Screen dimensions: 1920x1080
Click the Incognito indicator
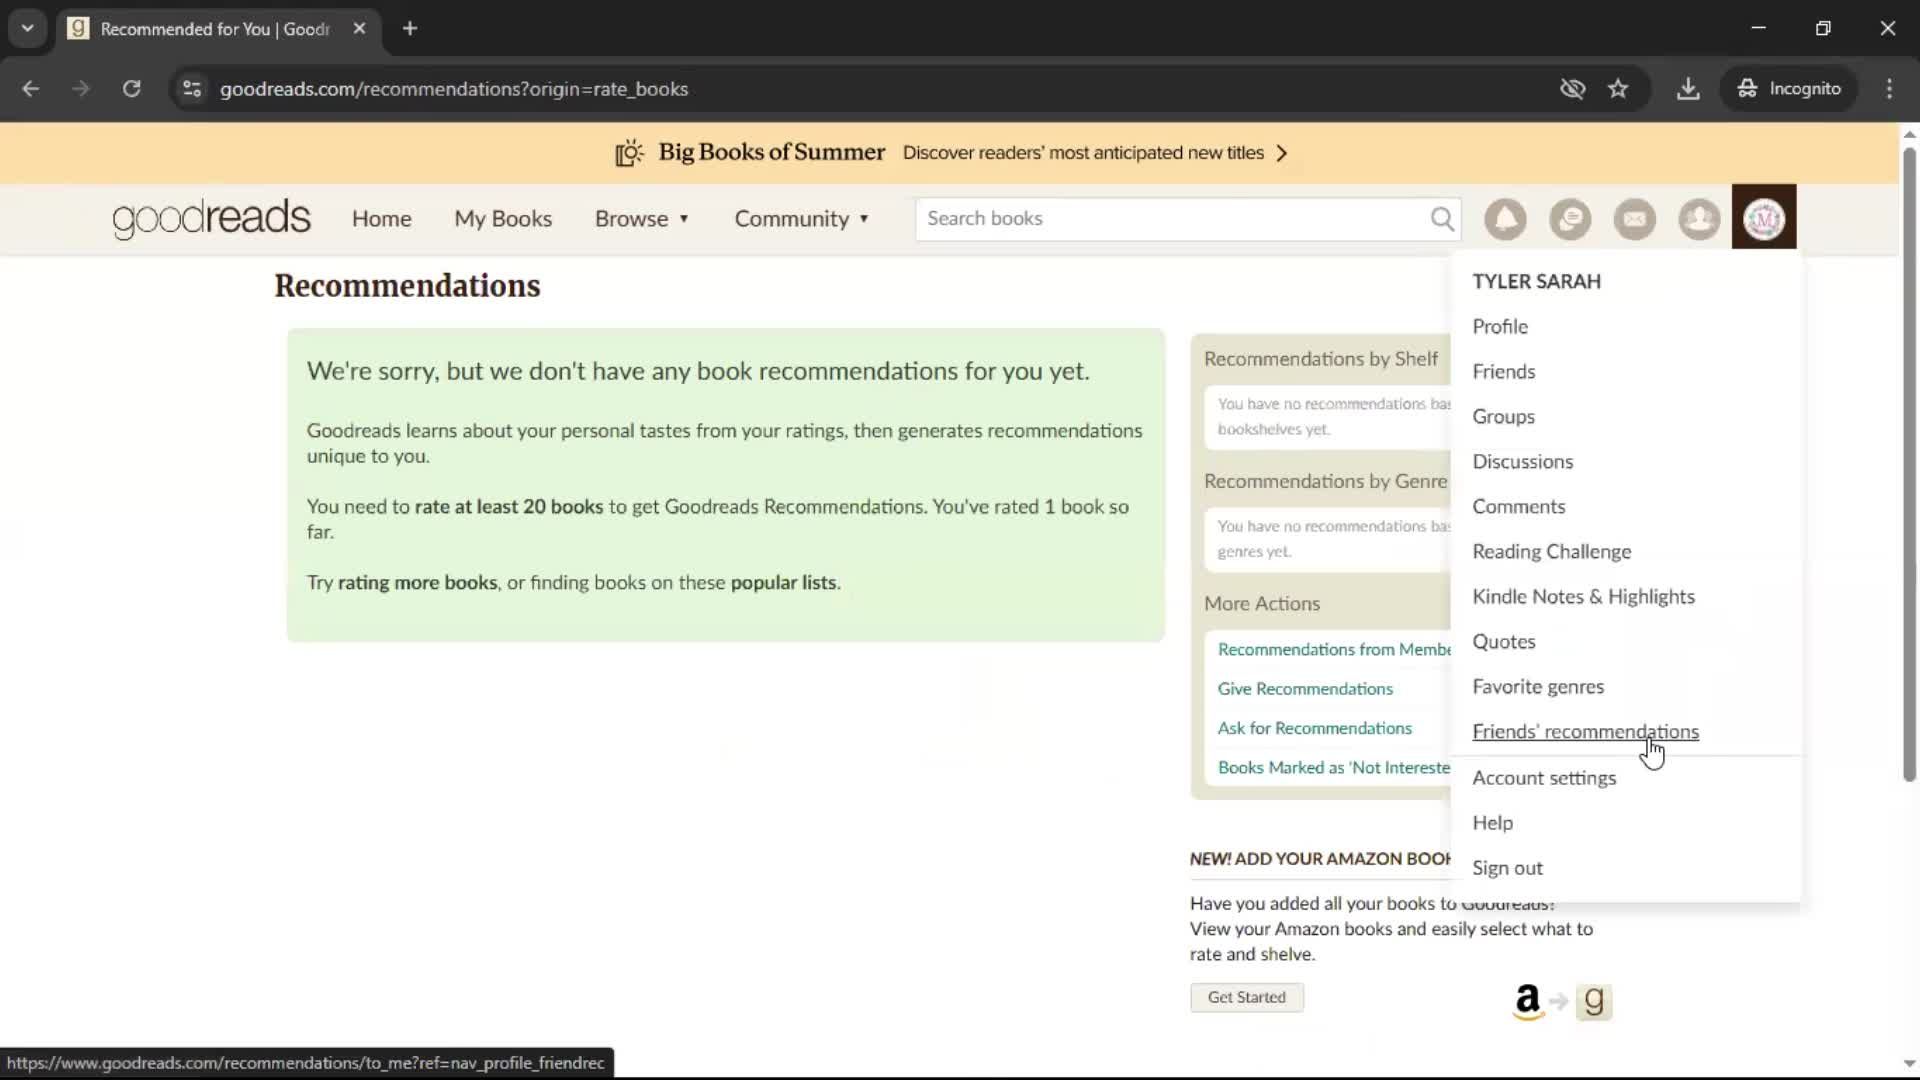pos(1789,89)
